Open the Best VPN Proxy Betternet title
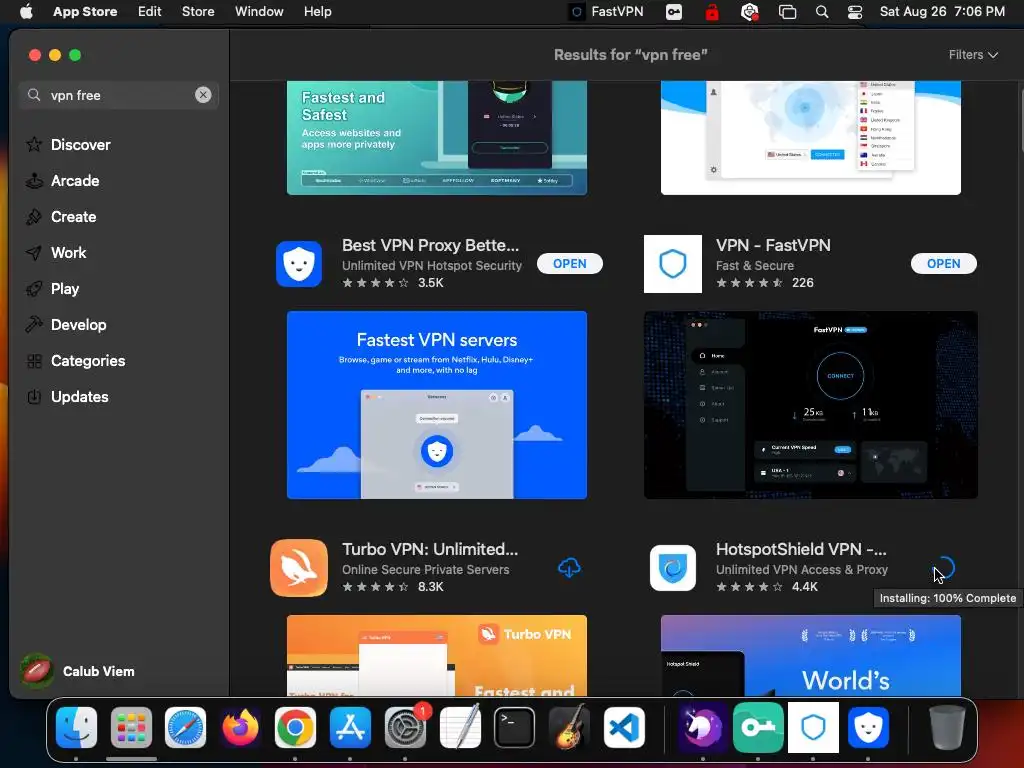This screenshot has width=1024, height=768. [430, 245]
